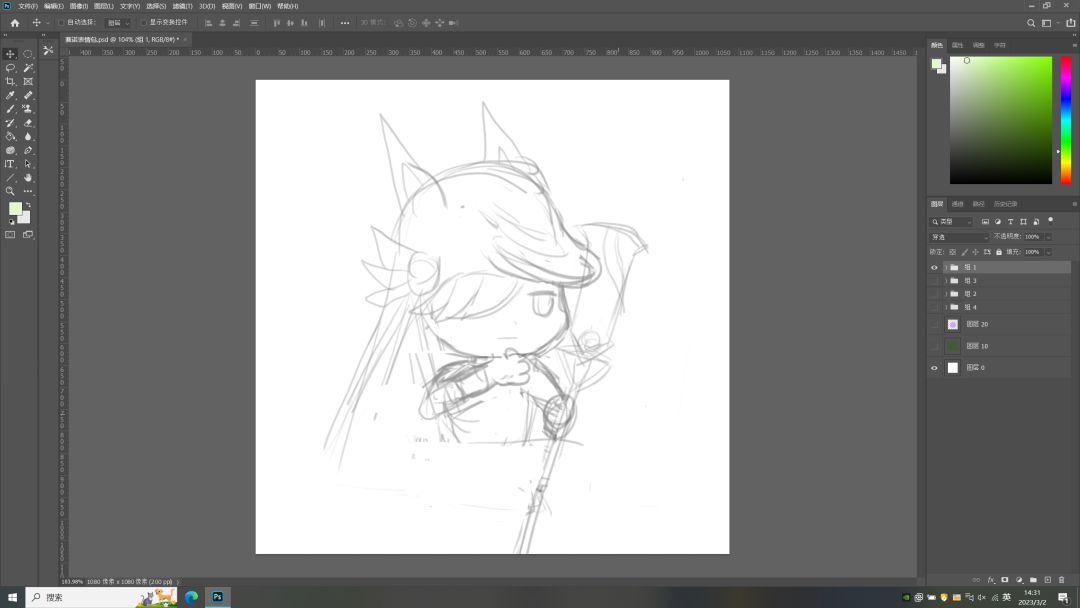This screenshot has height=608, width=1080.
Task: Click the foreground color swatch in toolbox
Action: 15,209
